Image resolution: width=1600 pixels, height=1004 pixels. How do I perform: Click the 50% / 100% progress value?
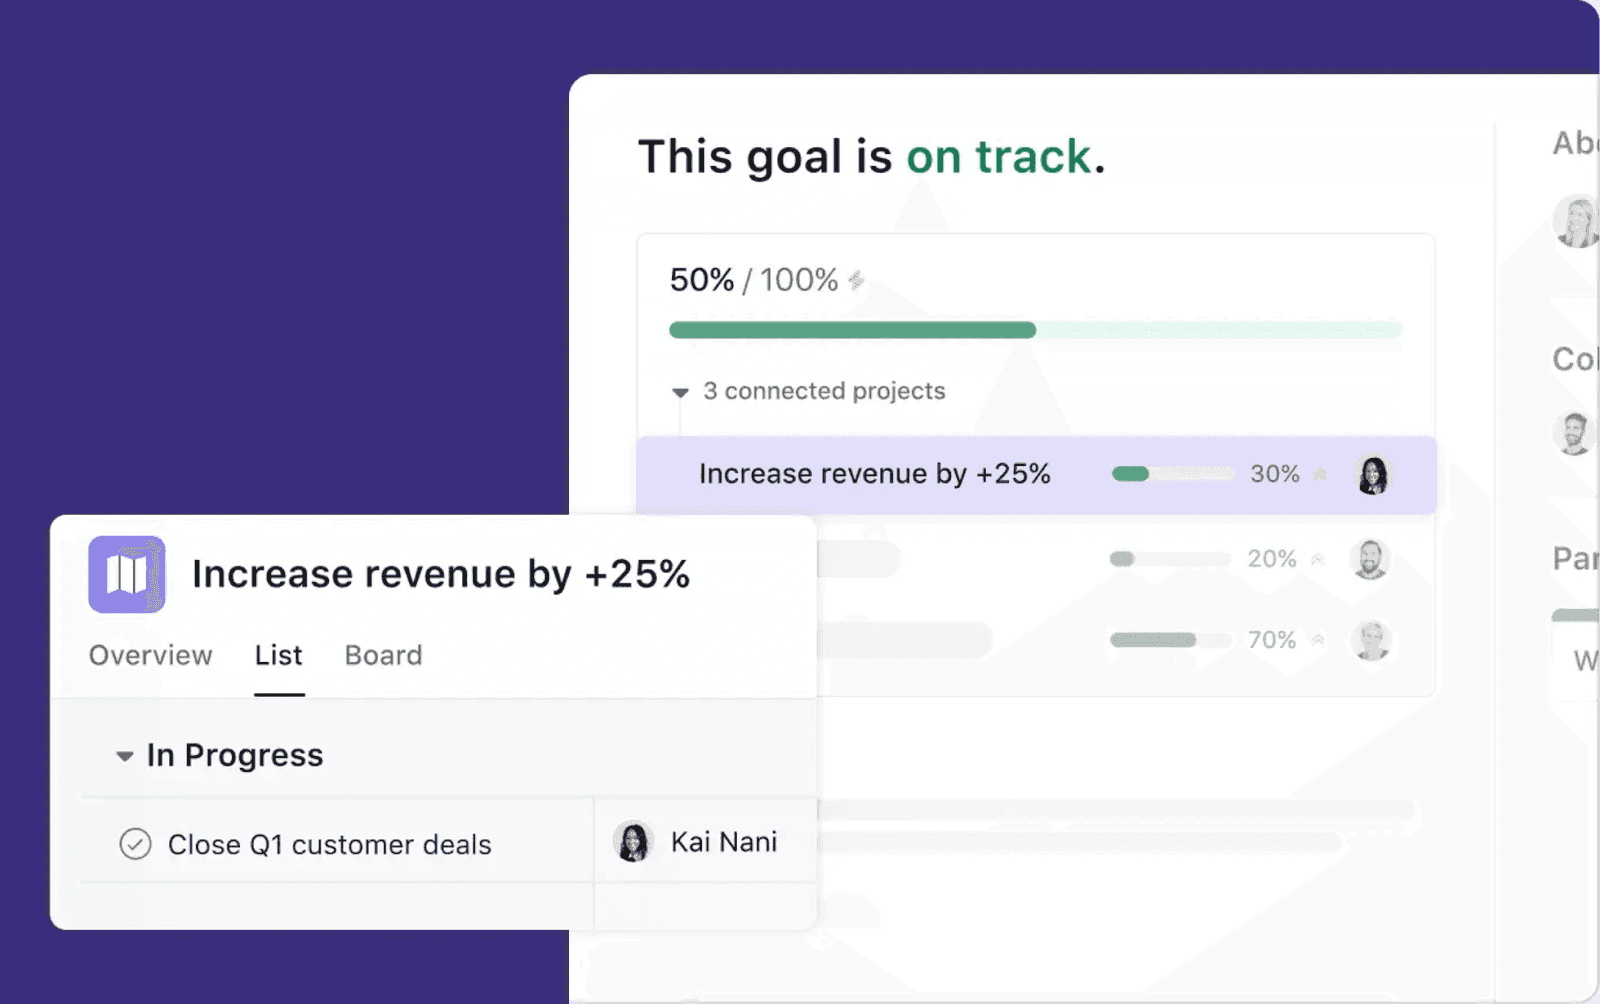(755, 281)
